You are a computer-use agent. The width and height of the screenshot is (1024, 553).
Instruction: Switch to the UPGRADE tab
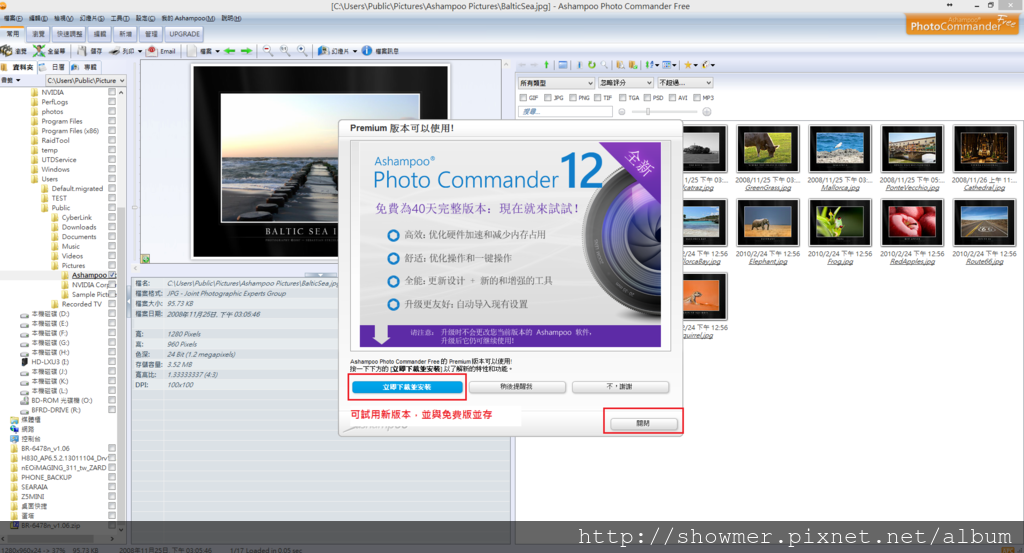tap(184, 34)
